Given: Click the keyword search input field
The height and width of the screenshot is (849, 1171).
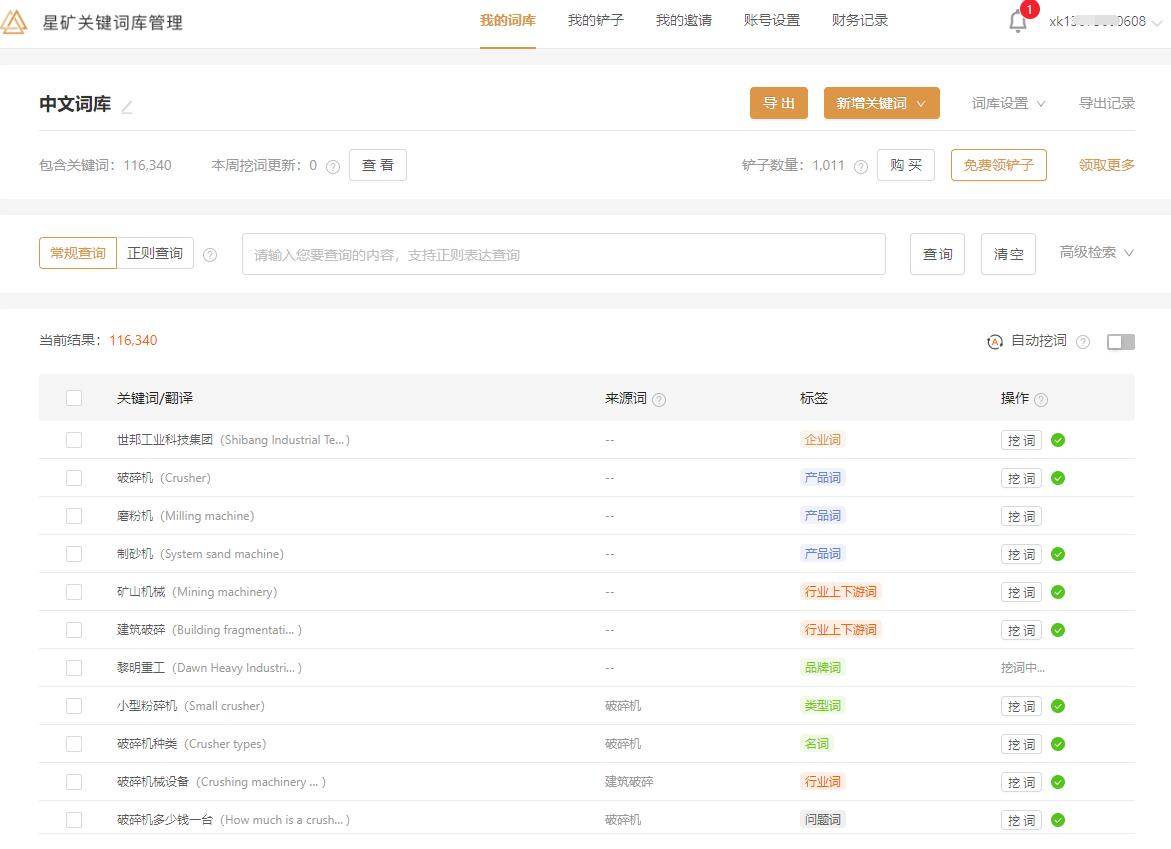Looking at the screenshot, I should [564, 254].
